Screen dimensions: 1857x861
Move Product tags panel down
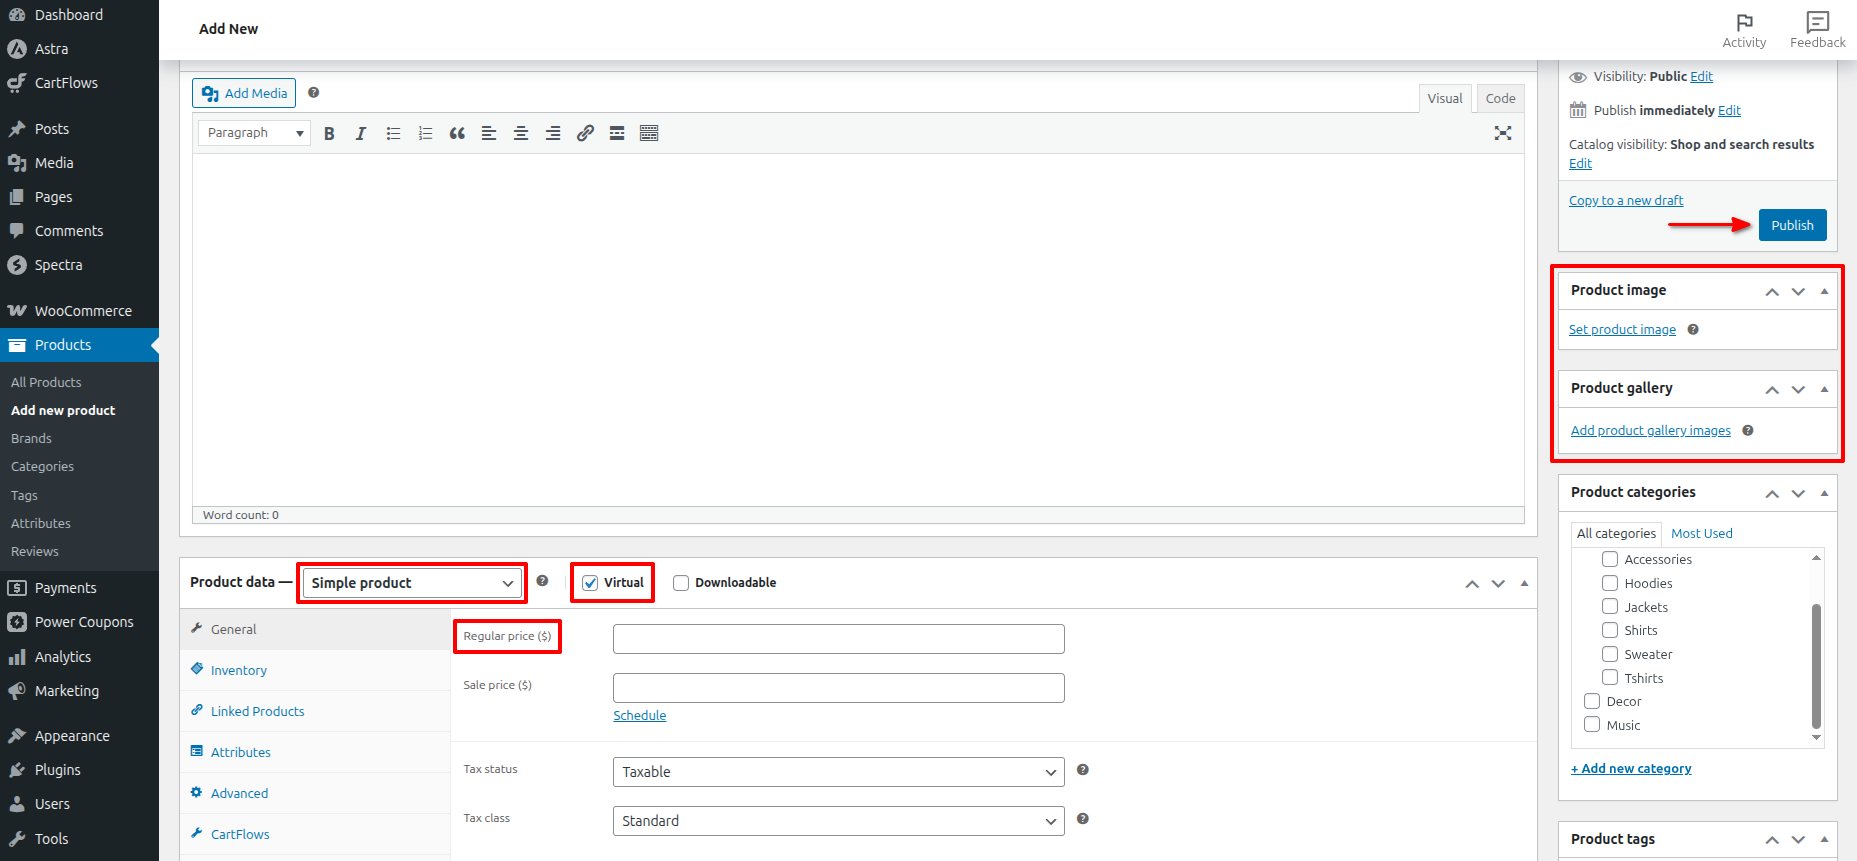point(1798,840)
